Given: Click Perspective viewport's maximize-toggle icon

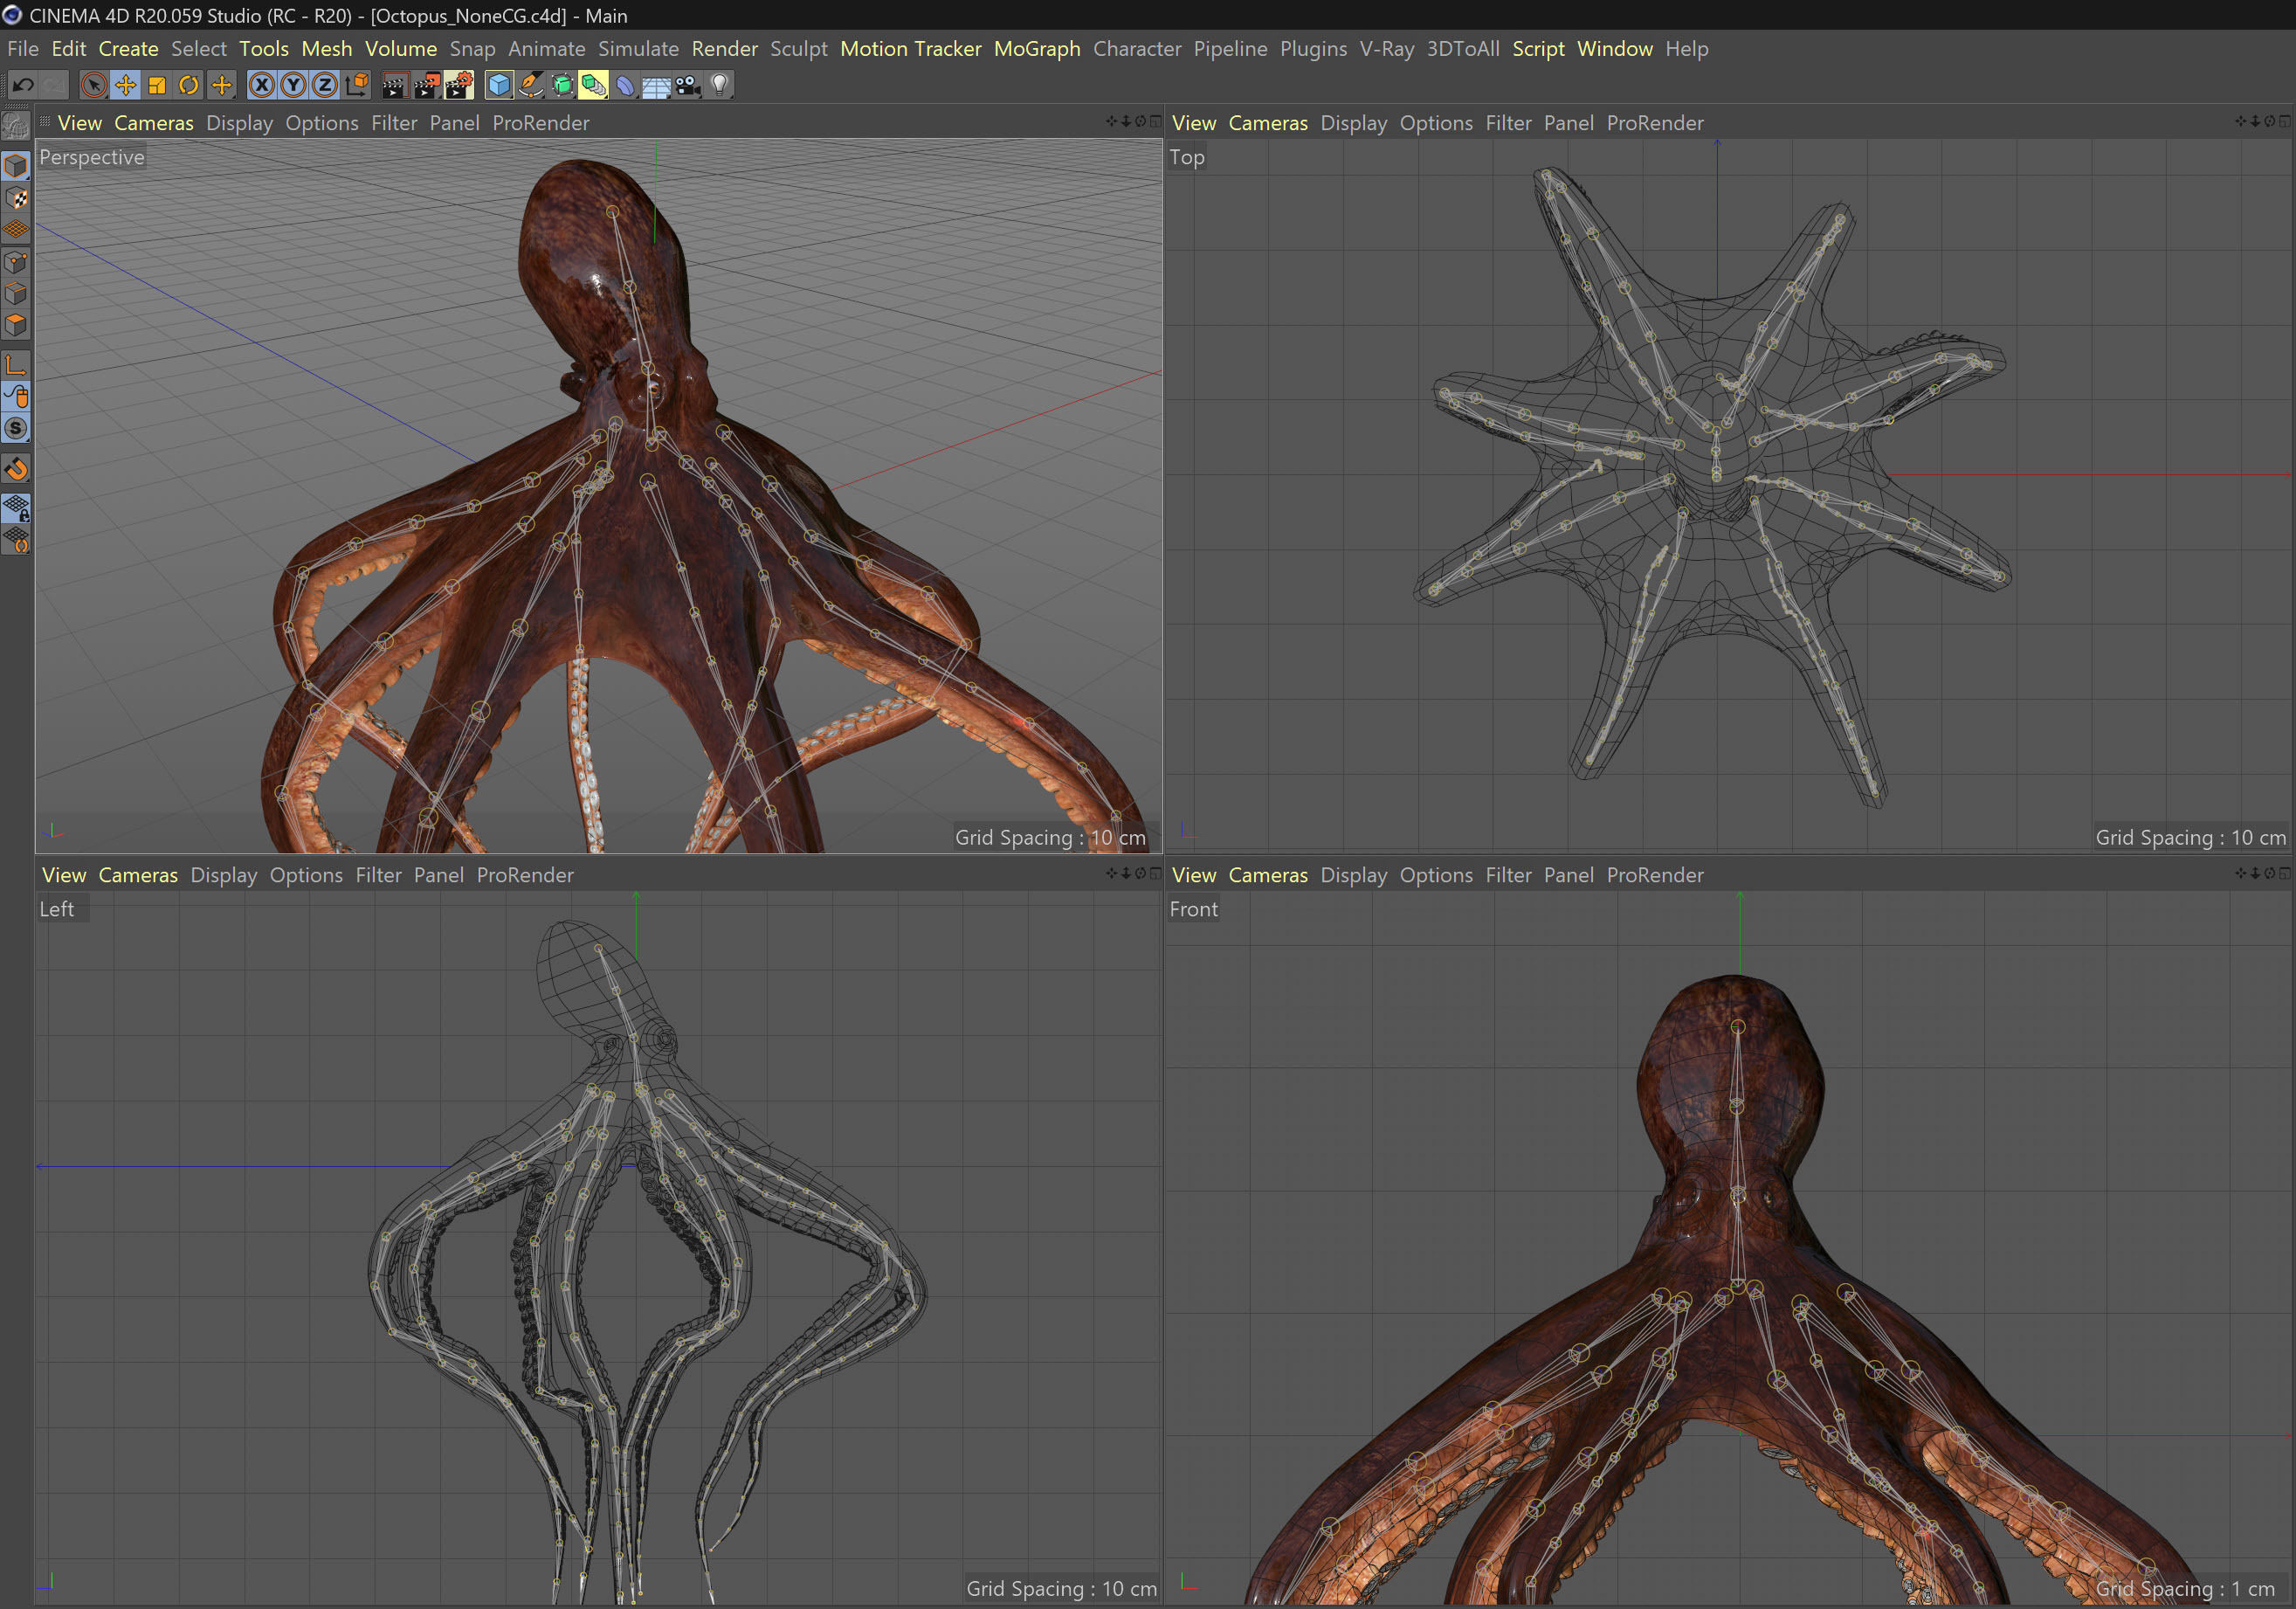Looking at the screenshot, I should (x=1155, y=121).
